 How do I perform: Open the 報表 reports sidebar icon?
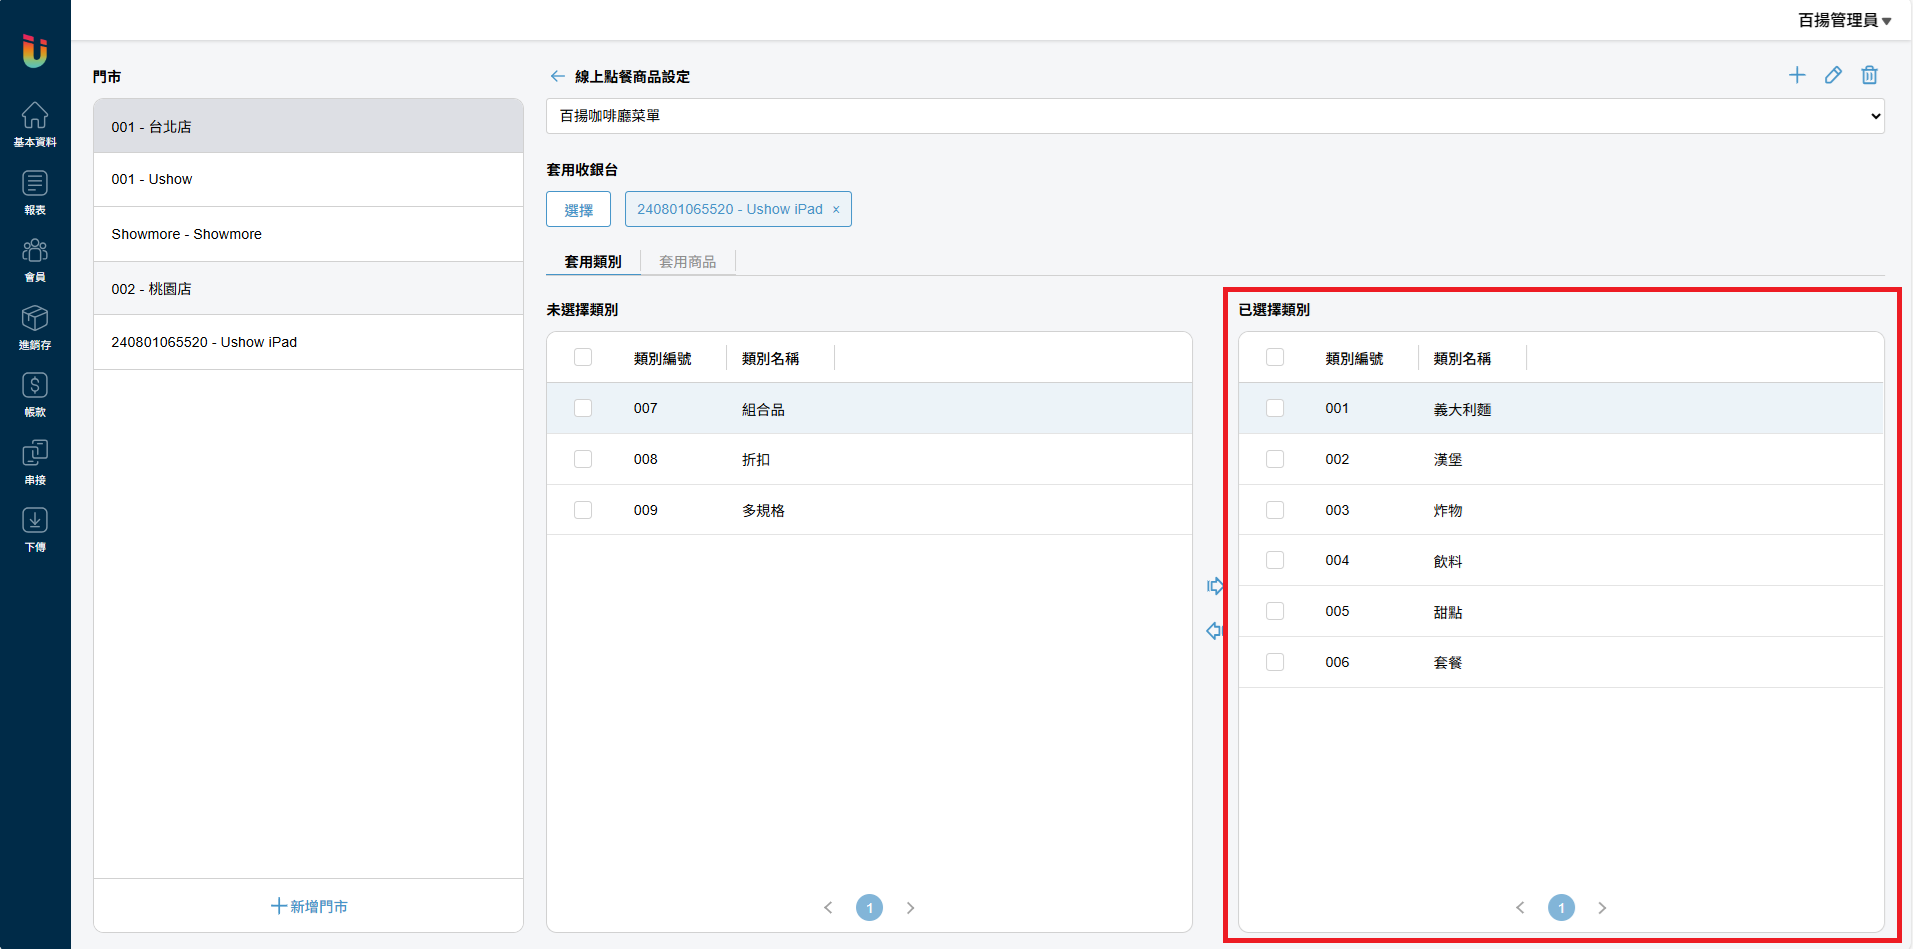tap(35, 192)
